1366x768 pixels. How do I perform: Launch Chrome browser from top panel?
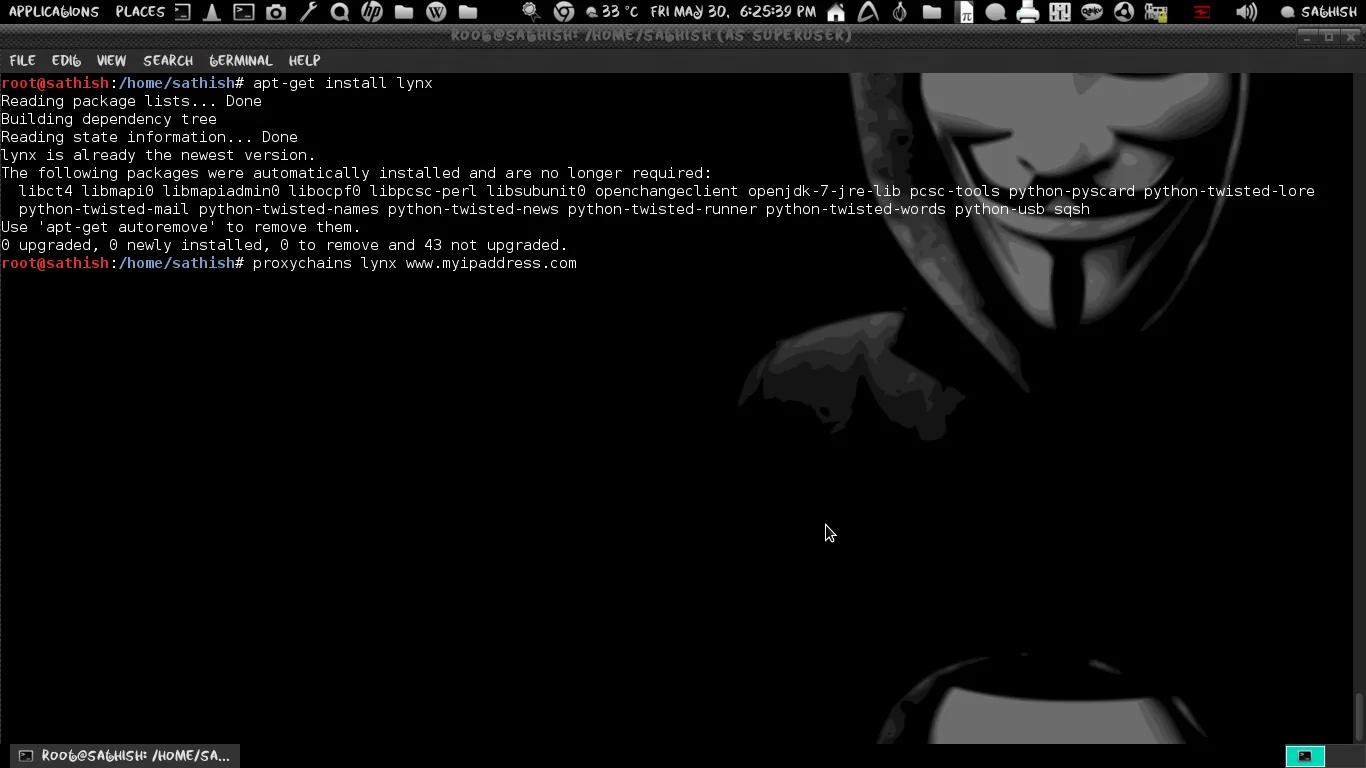564,12
